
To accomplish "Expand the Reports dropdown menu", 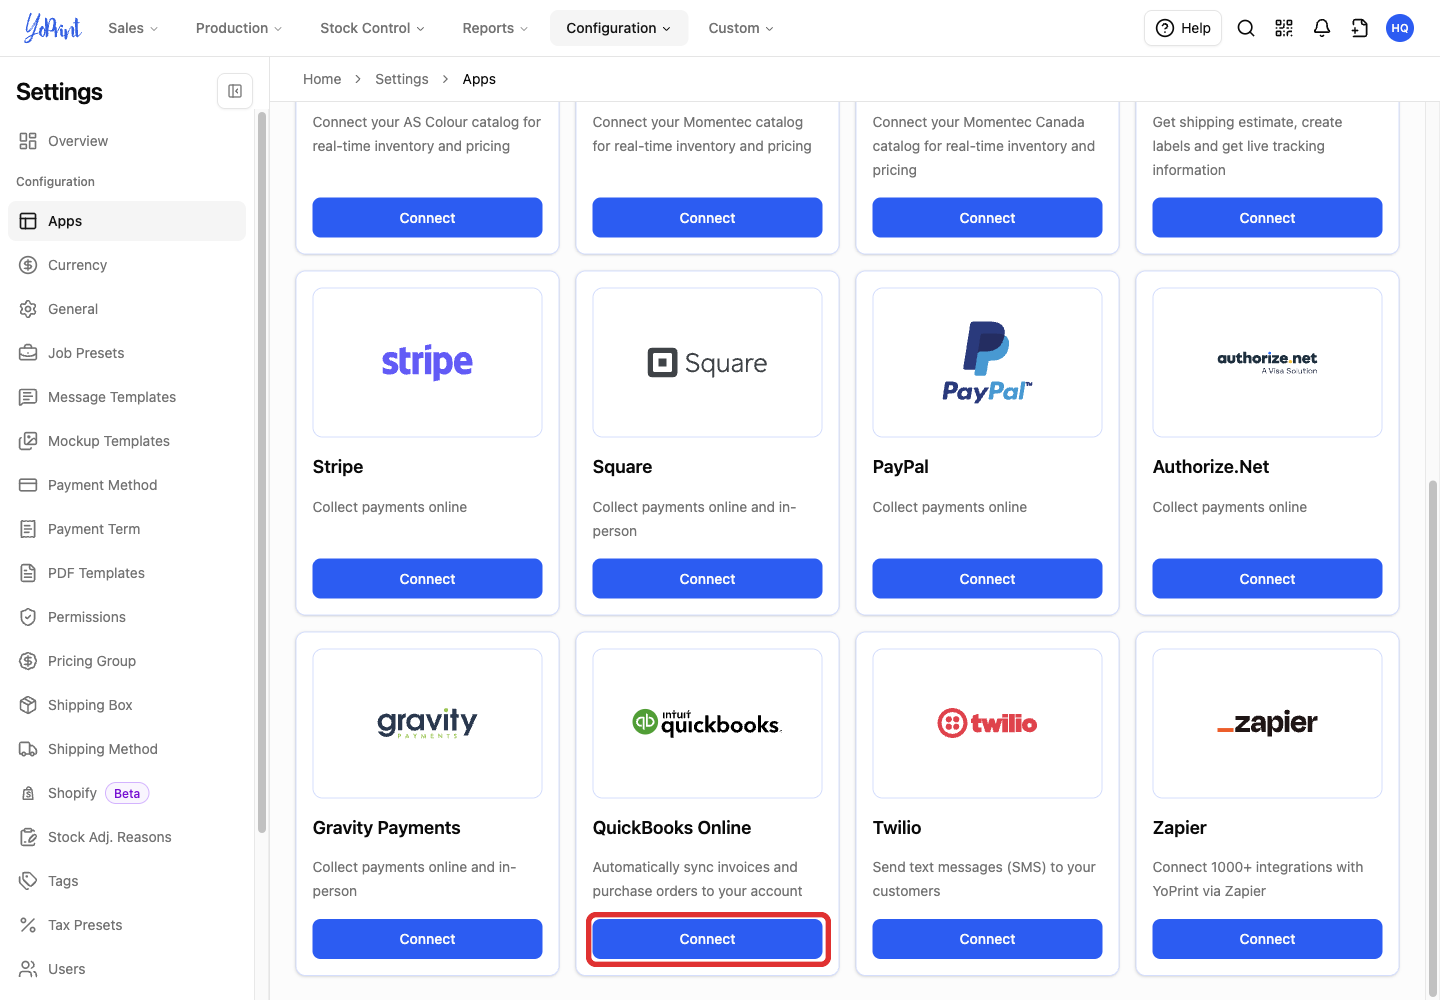I will coord(495,28).
